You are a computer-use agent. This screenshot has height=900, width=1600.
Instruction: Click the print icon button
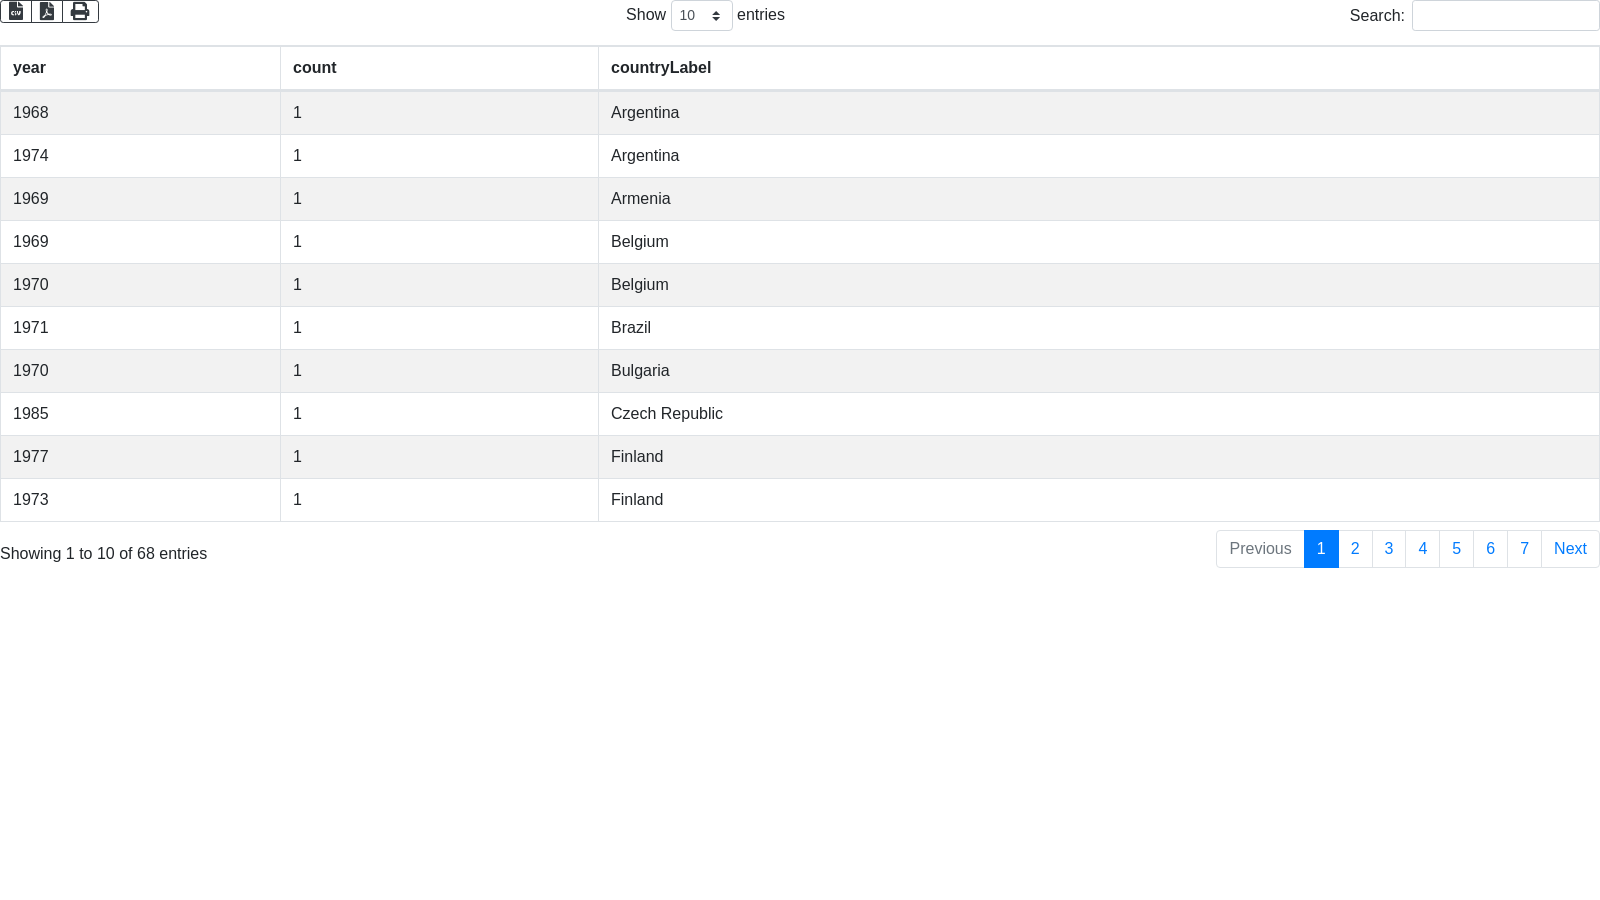coord(80,11)
